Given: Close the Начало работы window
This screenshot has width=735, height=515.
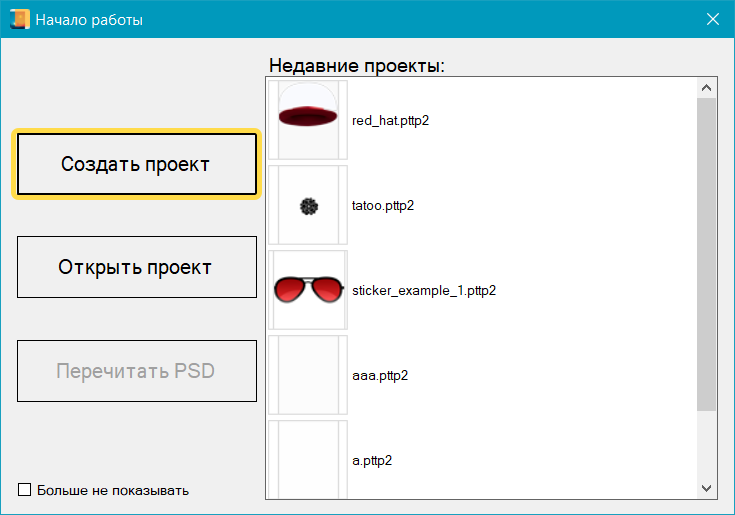Looking at the screenshot, I should coord(713,19).
